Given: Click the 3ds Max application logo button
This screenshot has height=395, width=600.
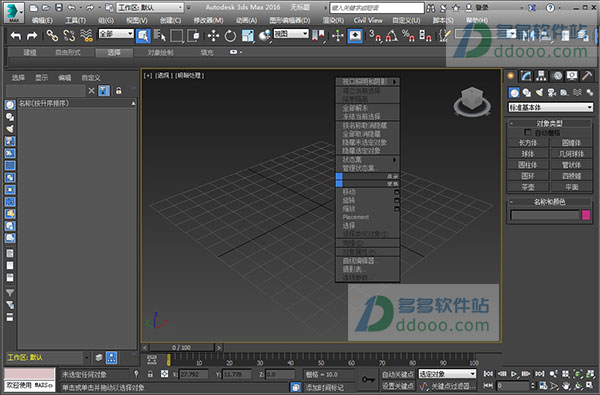Looking at the screenshot, I should (x=14, y=12).
